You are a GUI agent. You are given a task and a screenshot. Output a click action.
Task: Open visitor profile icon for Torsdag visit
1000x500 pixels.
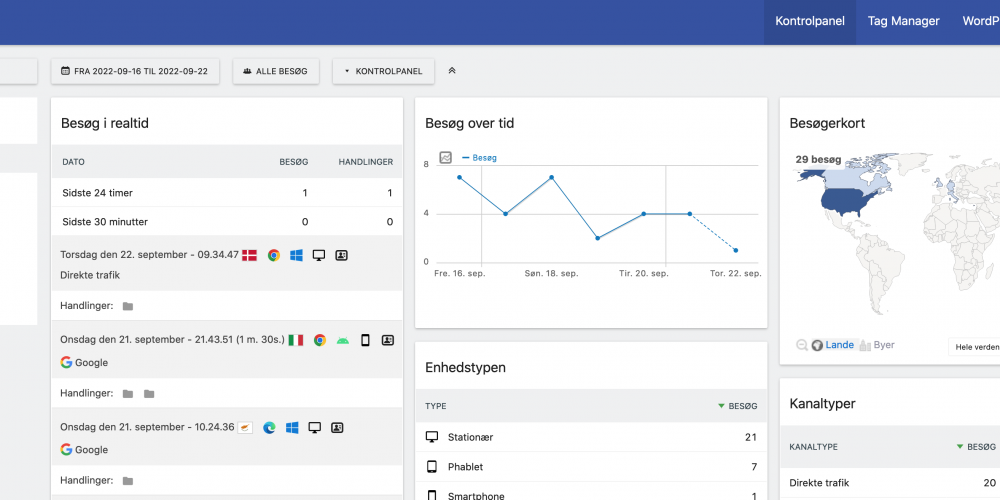point(341,255)
